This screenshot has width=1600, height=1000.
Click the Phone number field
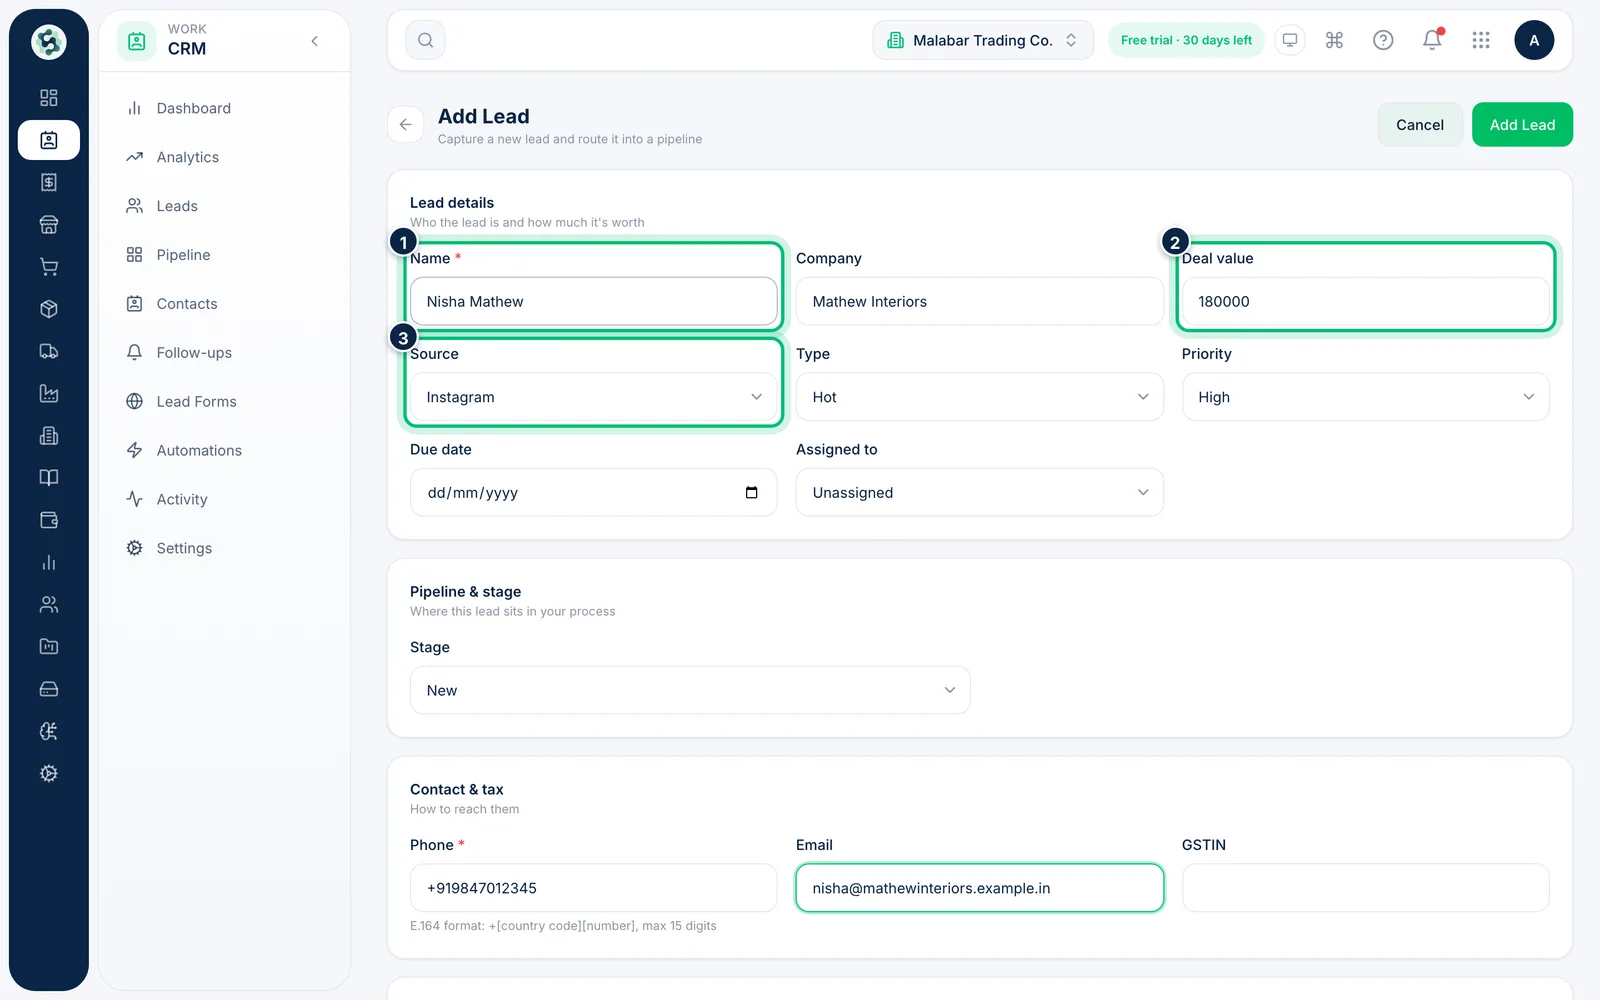(x=594, y=888)
